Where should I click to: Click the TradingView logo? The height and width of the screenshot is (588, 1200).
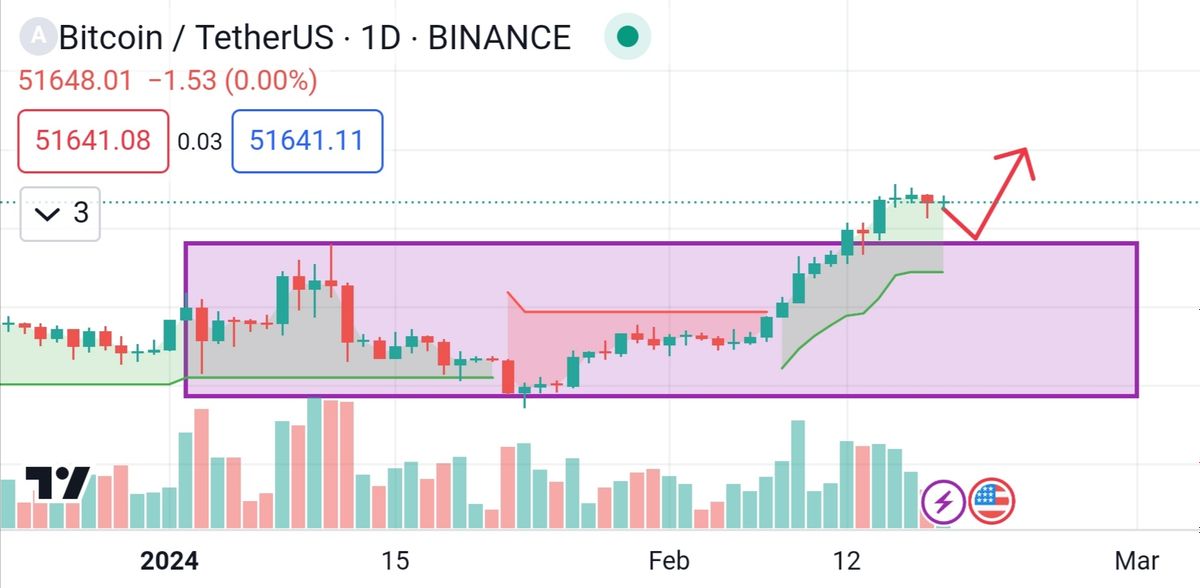point(57,484)
